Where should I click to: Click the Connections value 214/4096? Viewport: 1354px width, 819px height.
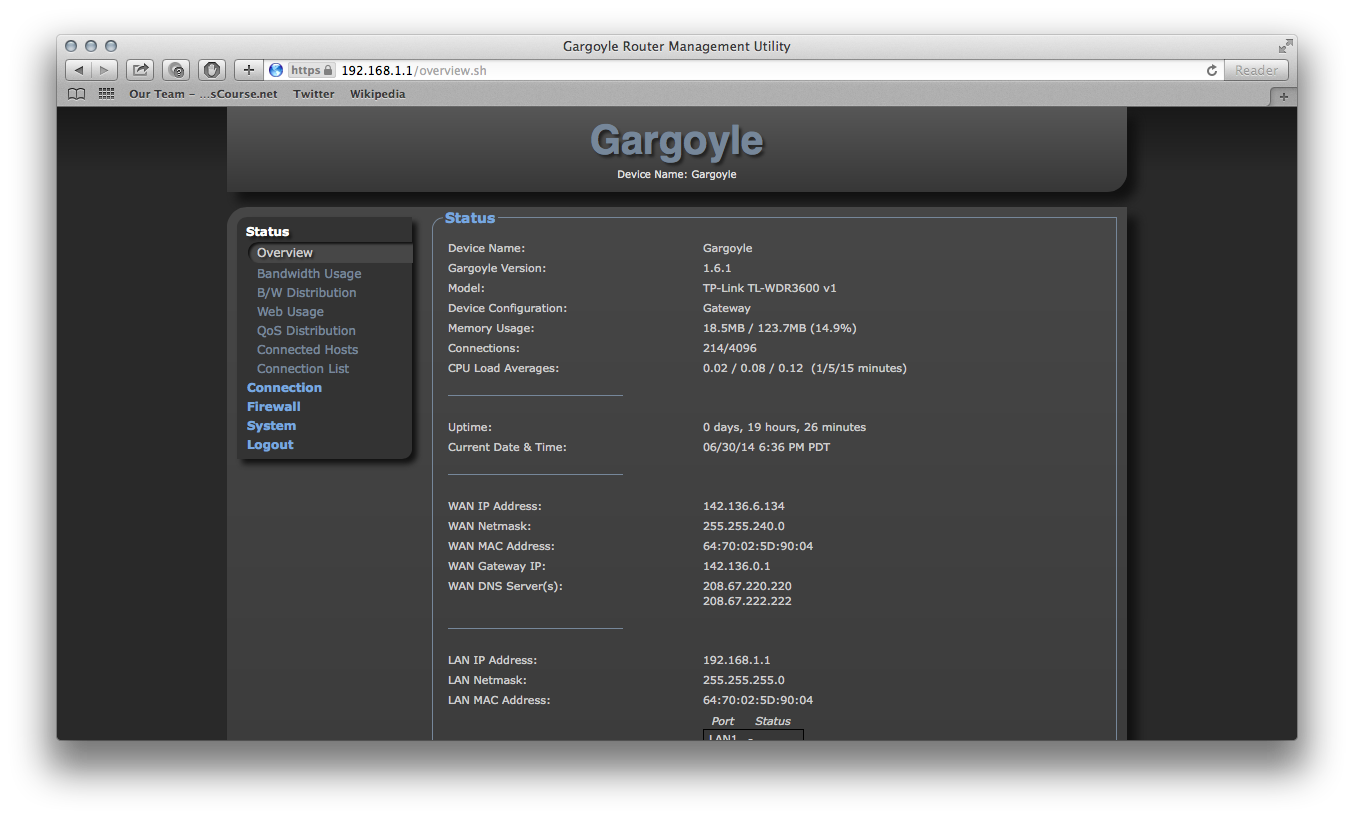click(x=730, y=348)
